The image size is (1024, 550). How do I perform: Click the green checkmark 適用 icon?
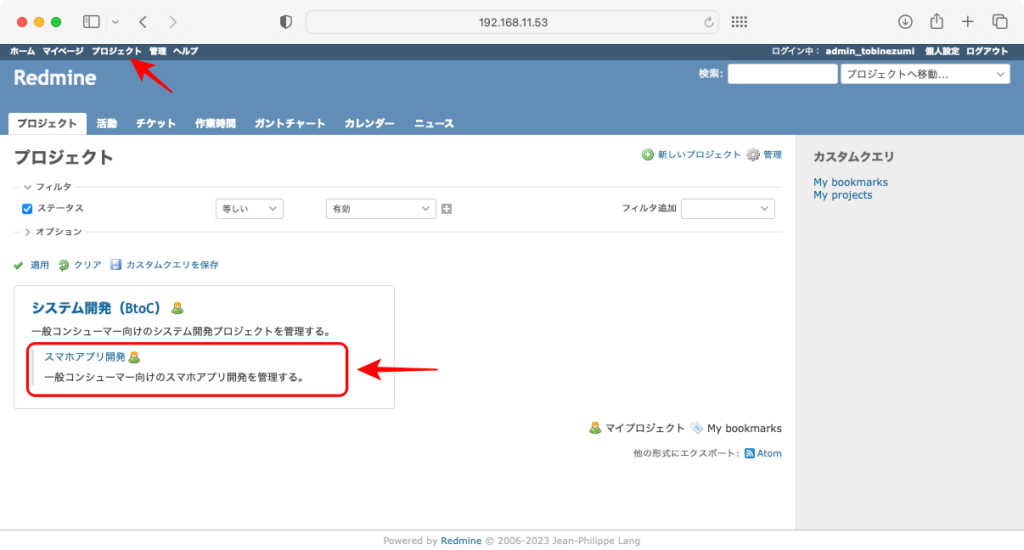(18, 265)
